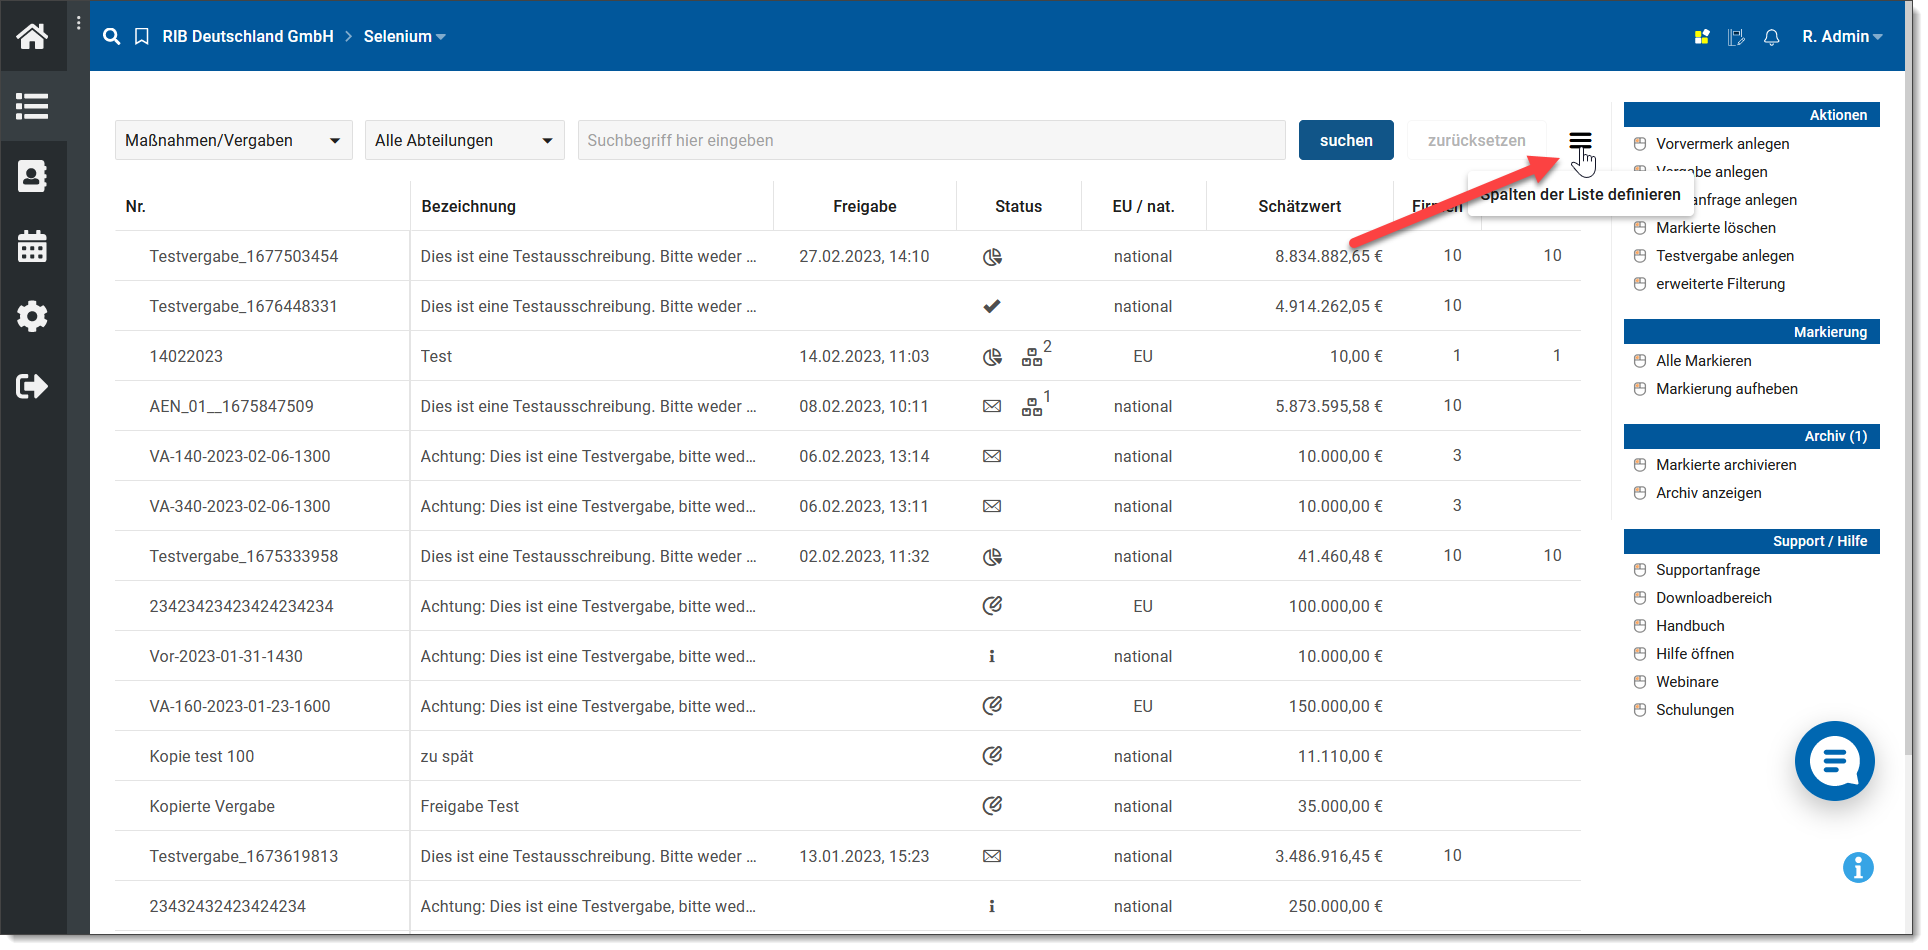Click row number VA-160-2023-01-23-1600

[x=240, y=706]
